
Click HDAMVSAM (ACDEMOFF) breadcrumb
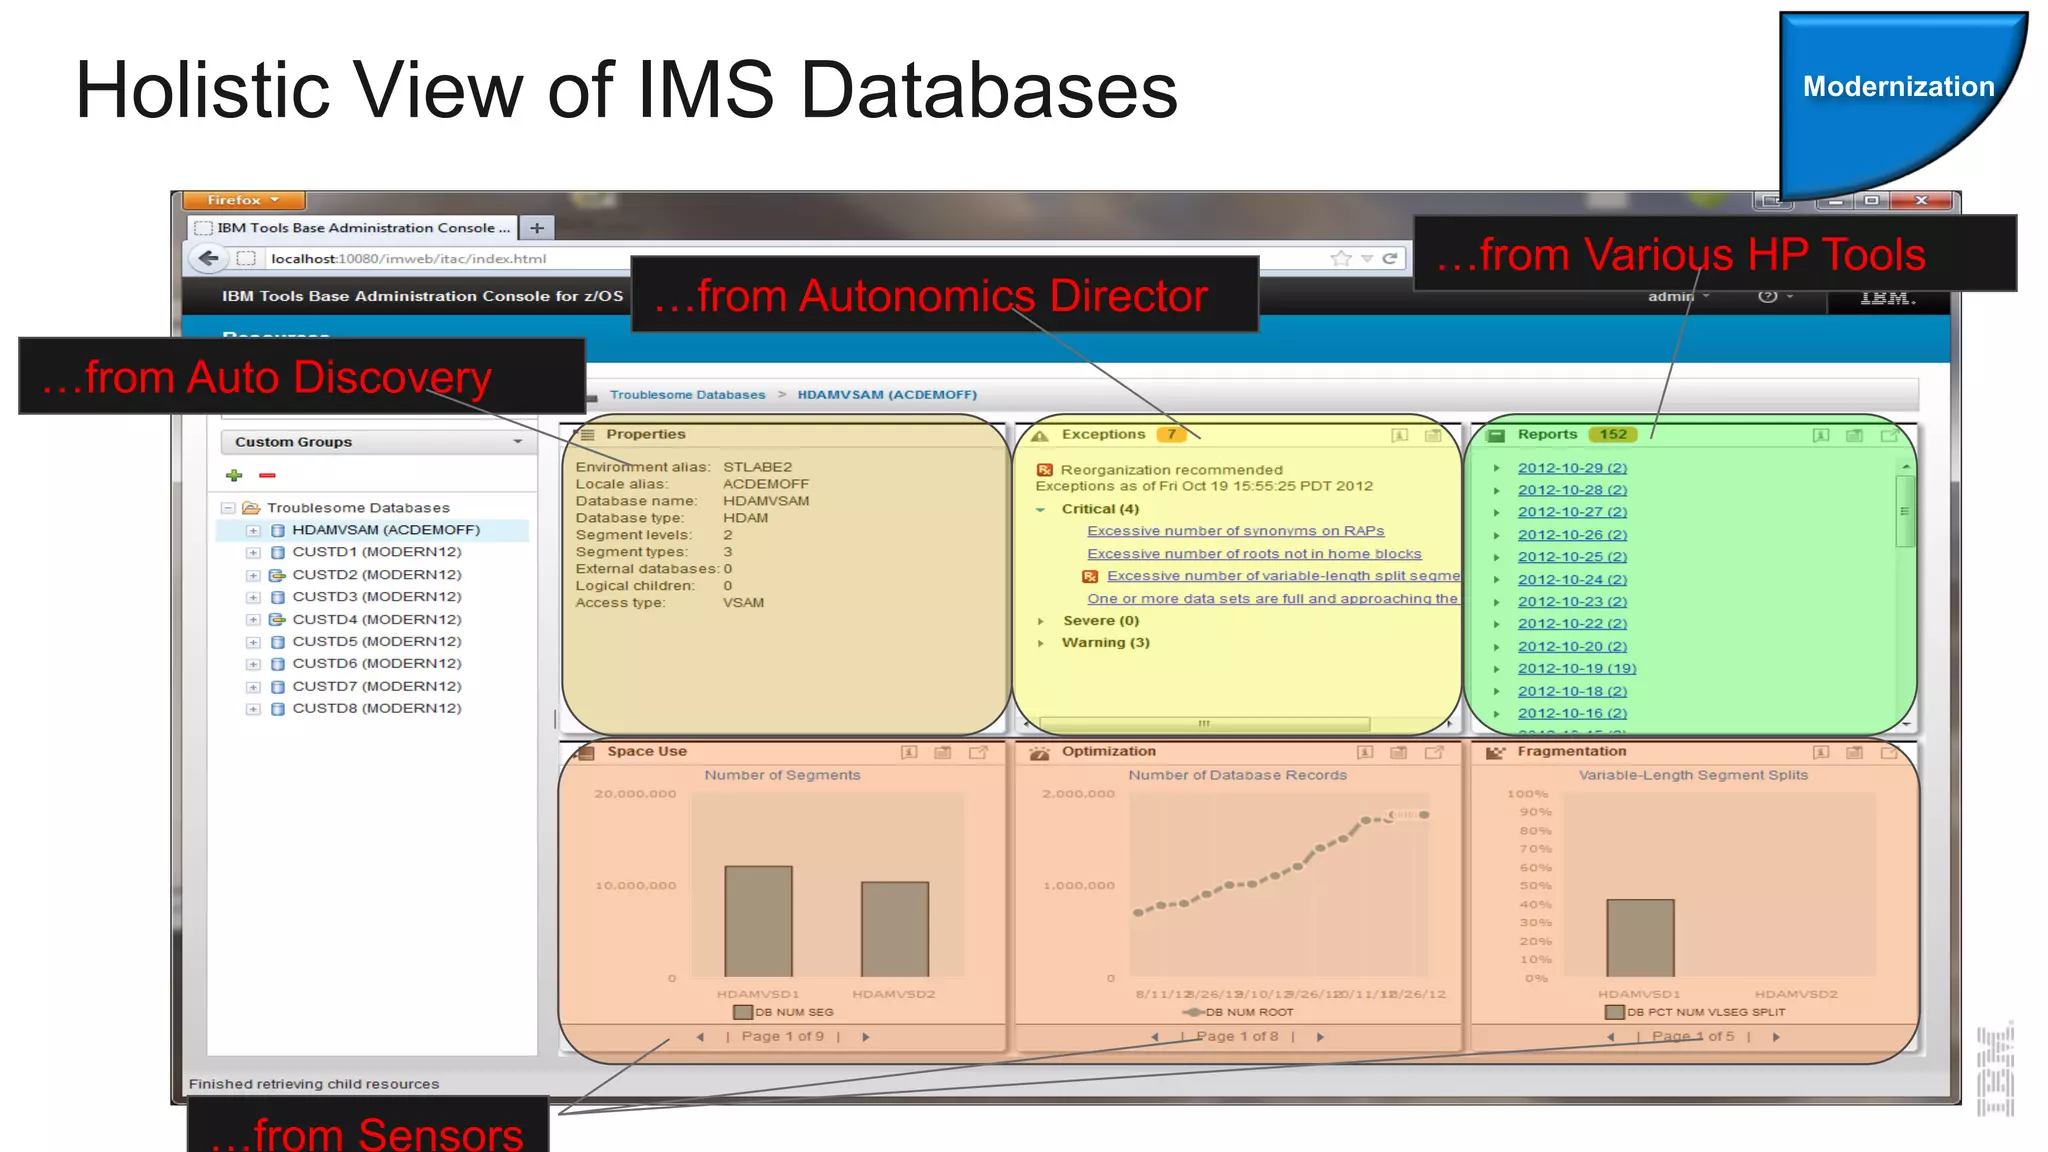[887, 395]
